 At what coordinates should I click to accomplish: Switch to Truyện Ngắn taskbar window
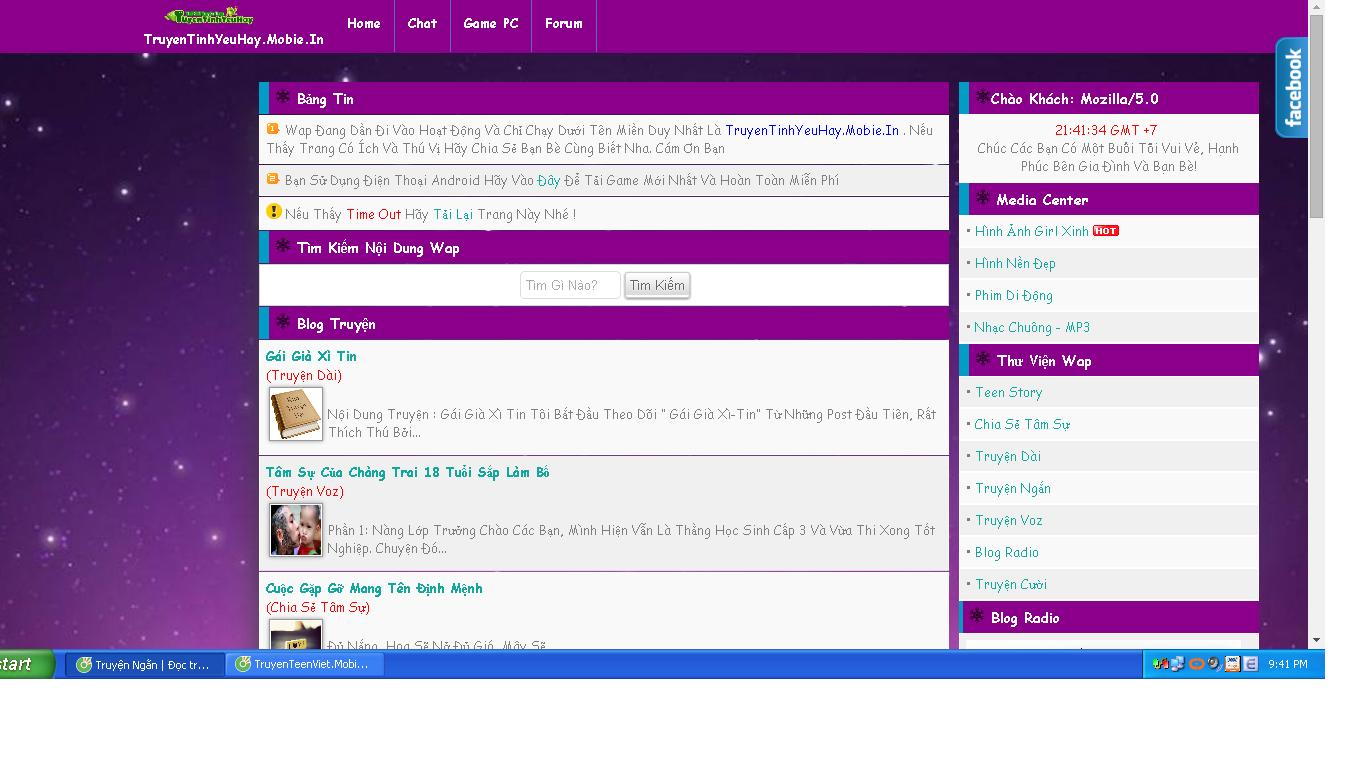[x=144, y=664]
